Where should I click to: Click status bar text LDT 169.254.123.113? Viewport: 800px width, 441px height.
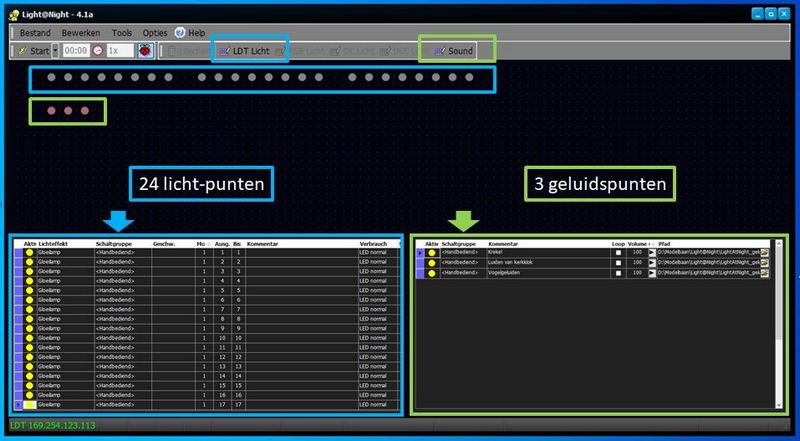pyautogui.click(x=52, y=426)
